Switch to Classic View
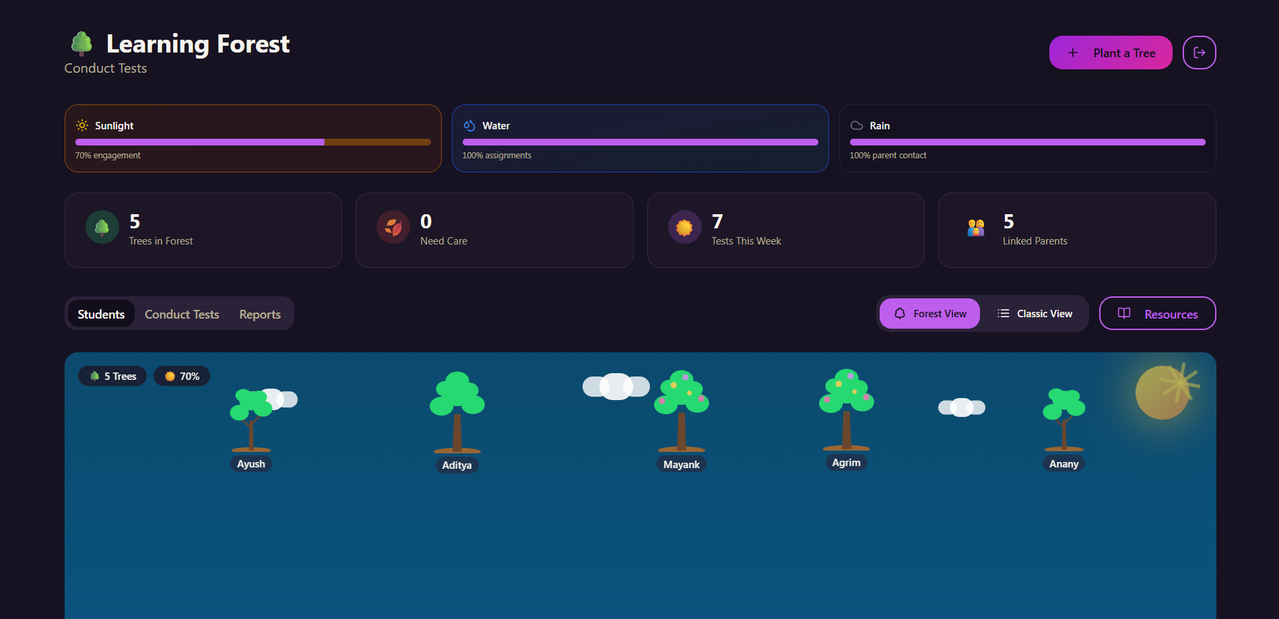 1034,313
